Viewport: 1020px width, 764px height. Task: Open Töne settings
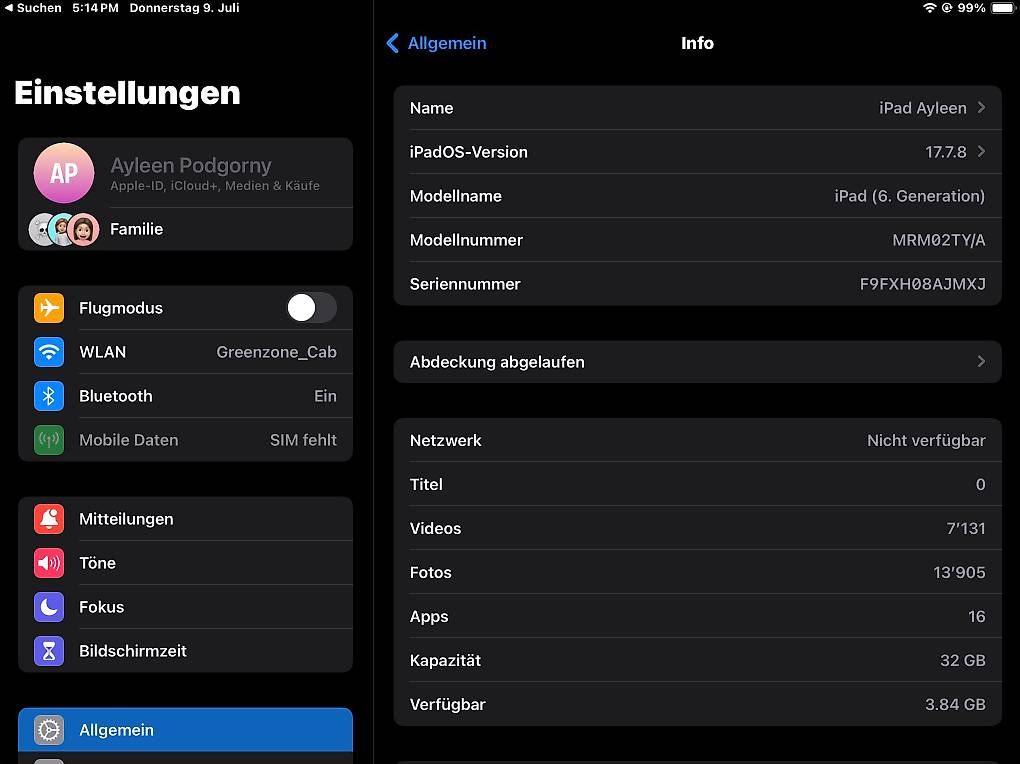185,563
